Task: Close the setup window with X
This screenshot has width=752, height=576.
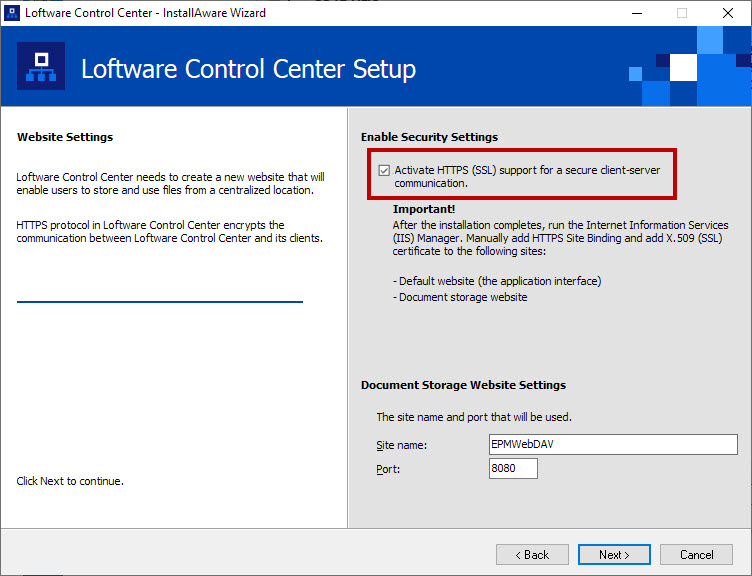Action: click(728, 13)
